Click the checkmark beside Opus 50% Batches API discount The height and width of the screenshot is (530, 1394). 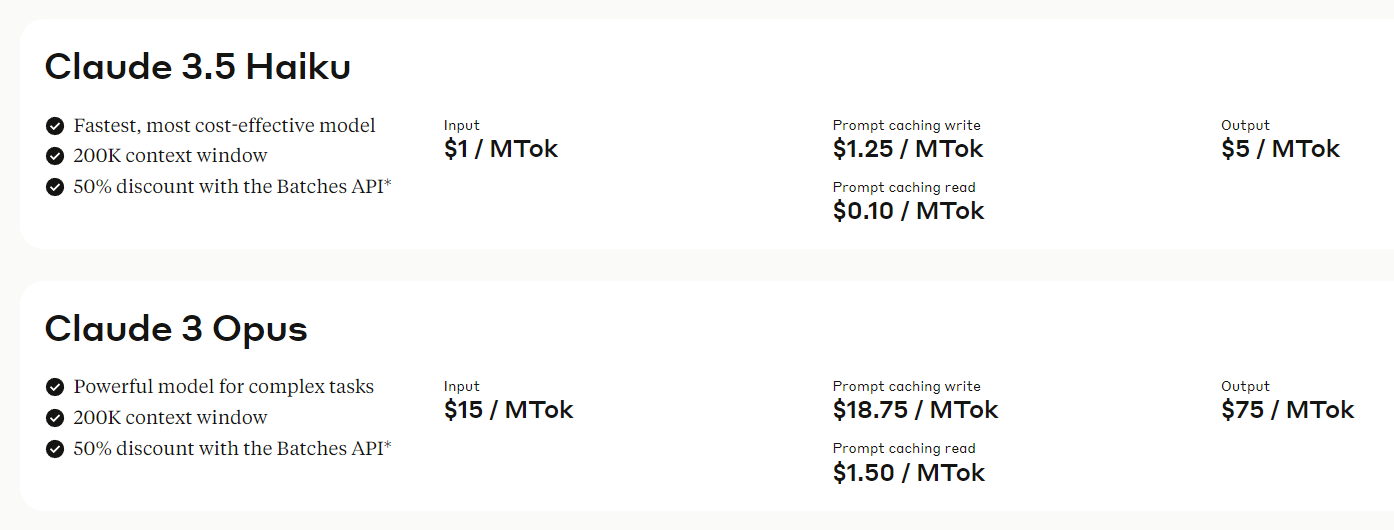55,449
